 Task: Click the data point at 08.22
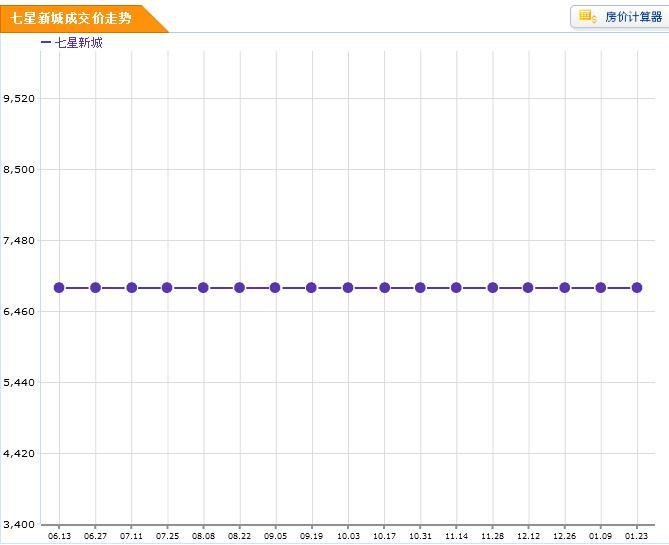coord(240,288)
